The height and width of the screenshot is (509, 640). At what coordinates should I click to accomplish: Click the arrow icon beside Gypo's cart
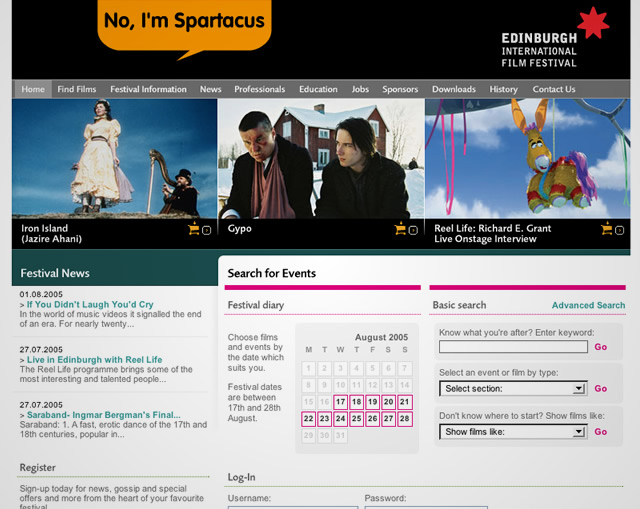(413, 231)
